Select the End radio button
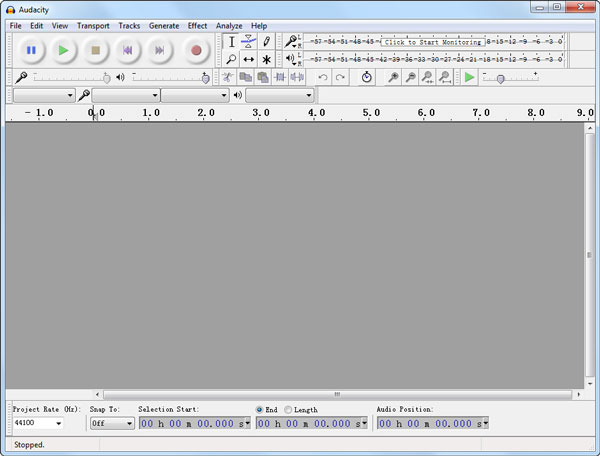Screen dimensions: 600x456 tap(259, 410)
